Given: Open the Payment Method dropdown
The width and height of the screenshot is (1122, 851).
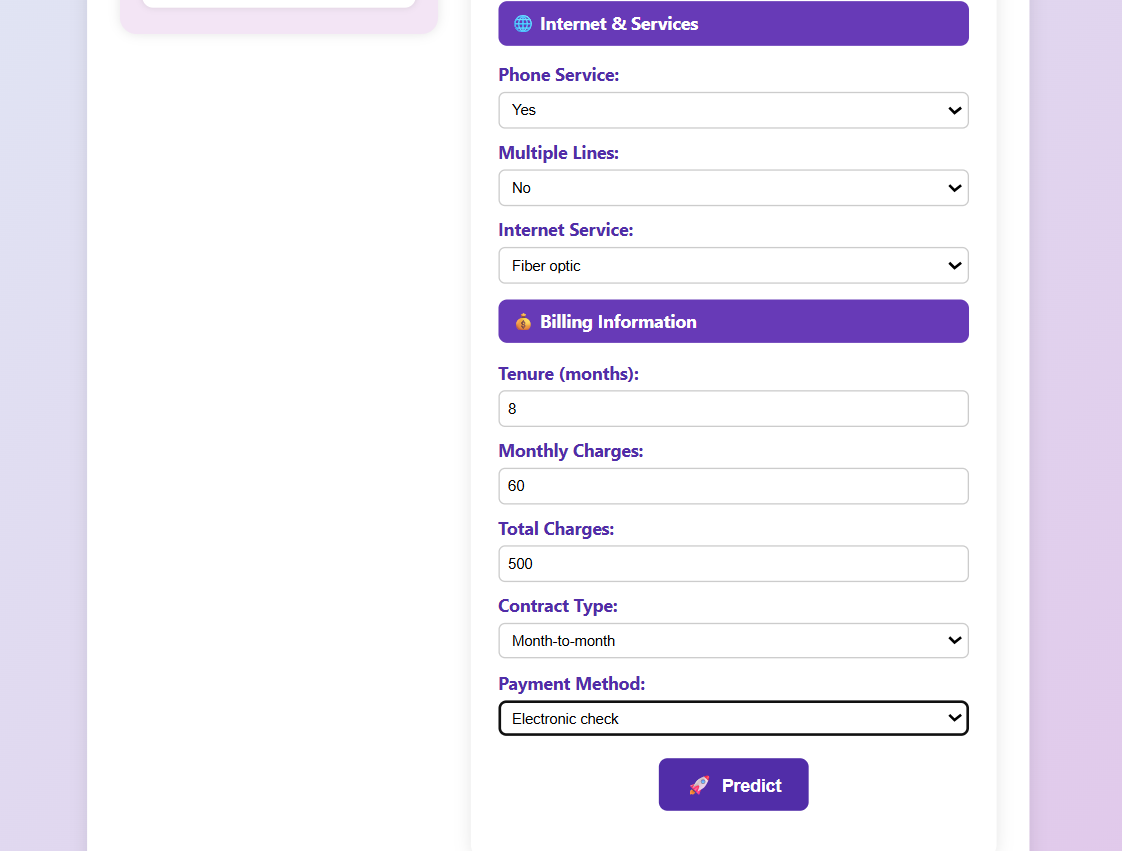Looking at the screenshot, I should 733,719.
